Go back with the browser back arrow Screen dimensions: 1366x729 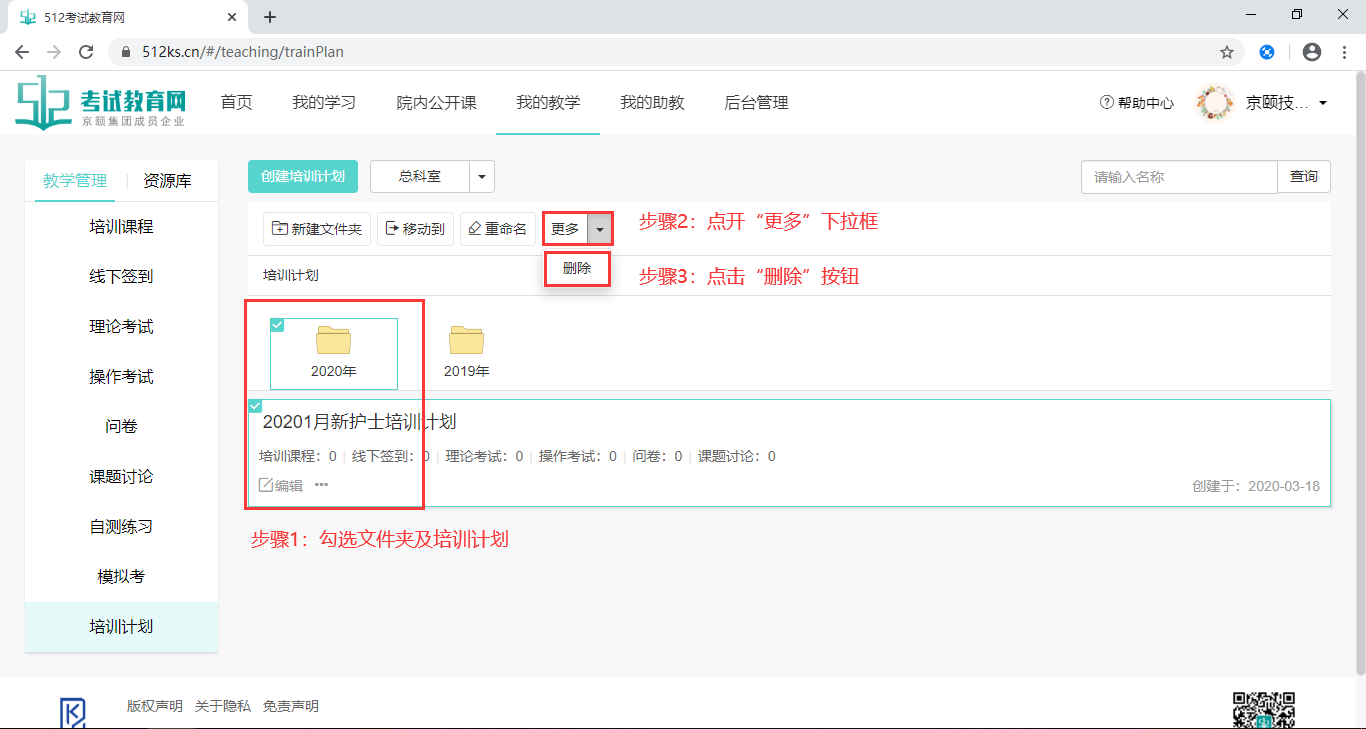point(22,52)
